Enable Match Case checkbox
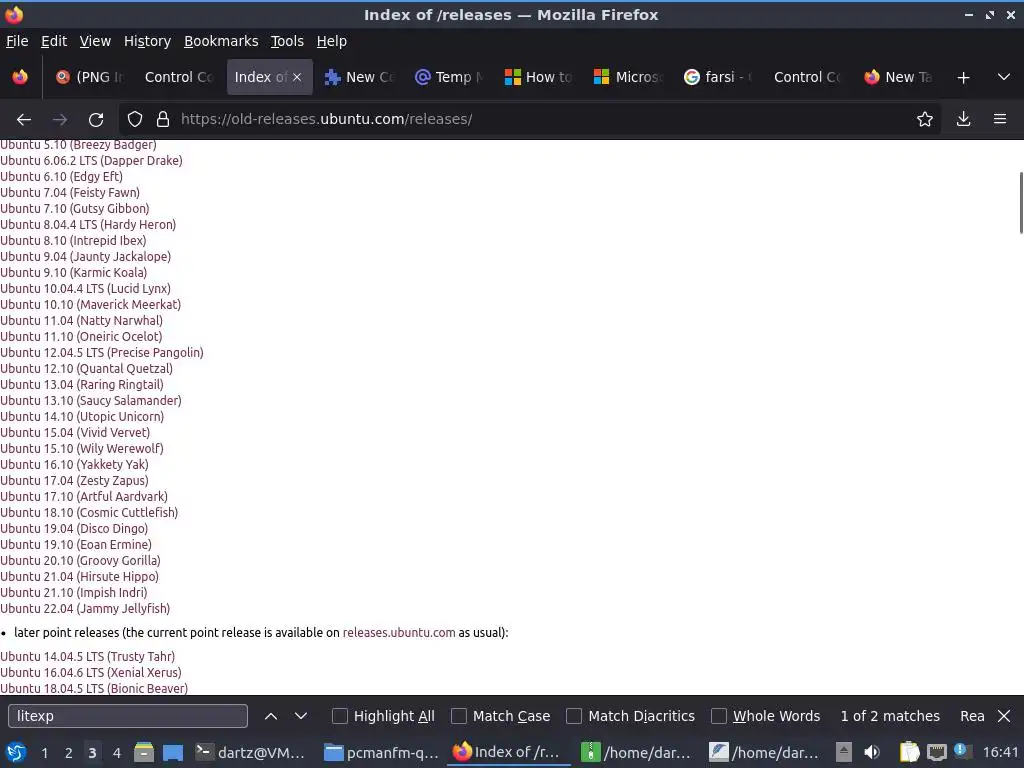Screen dimensions: 1024x768 (x=459, y=716)
